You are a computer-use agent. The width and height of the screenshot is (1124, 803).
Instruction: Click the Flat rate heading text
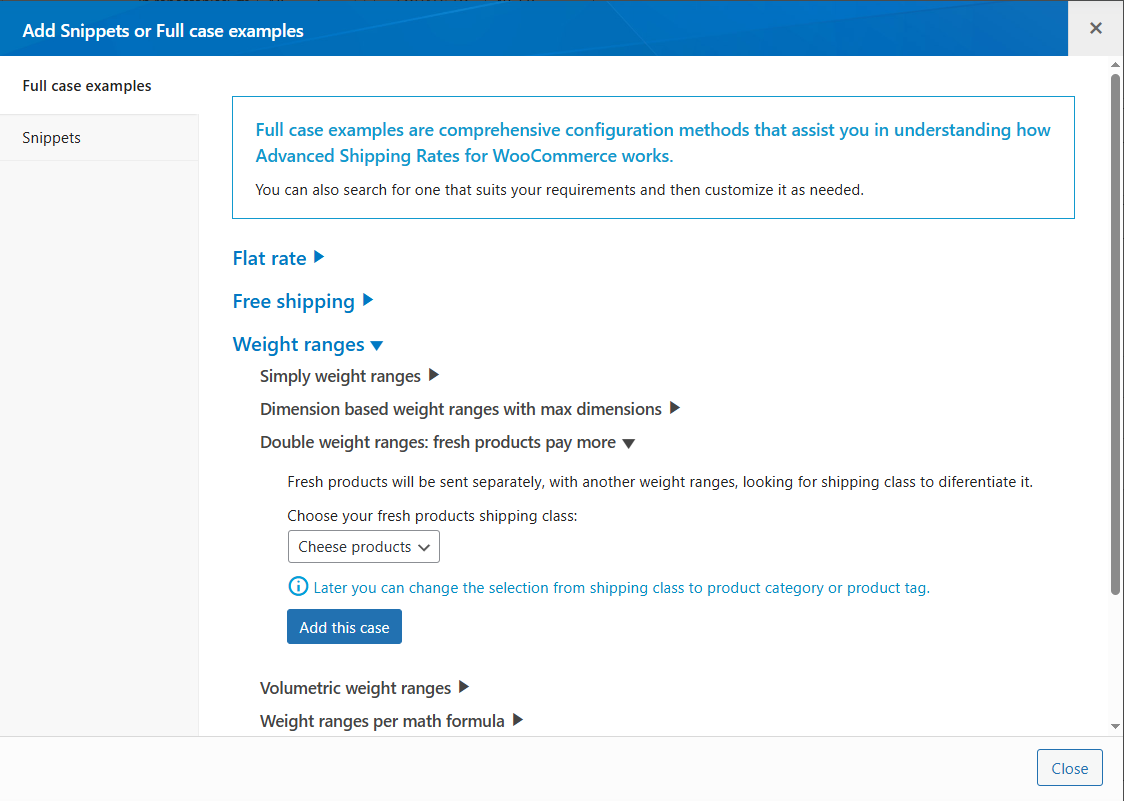point(269,258)
